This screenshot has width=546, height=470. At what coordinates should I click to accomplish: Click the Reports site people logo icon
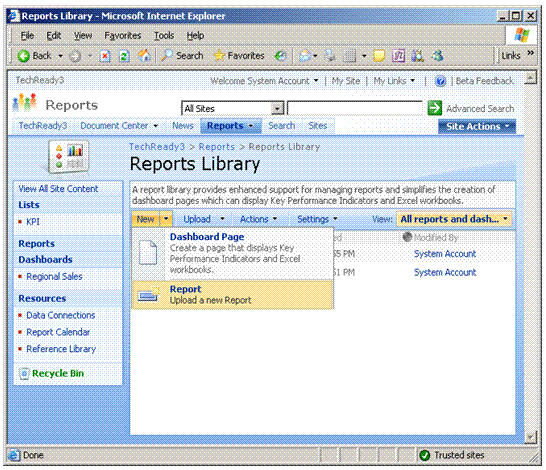24,103
